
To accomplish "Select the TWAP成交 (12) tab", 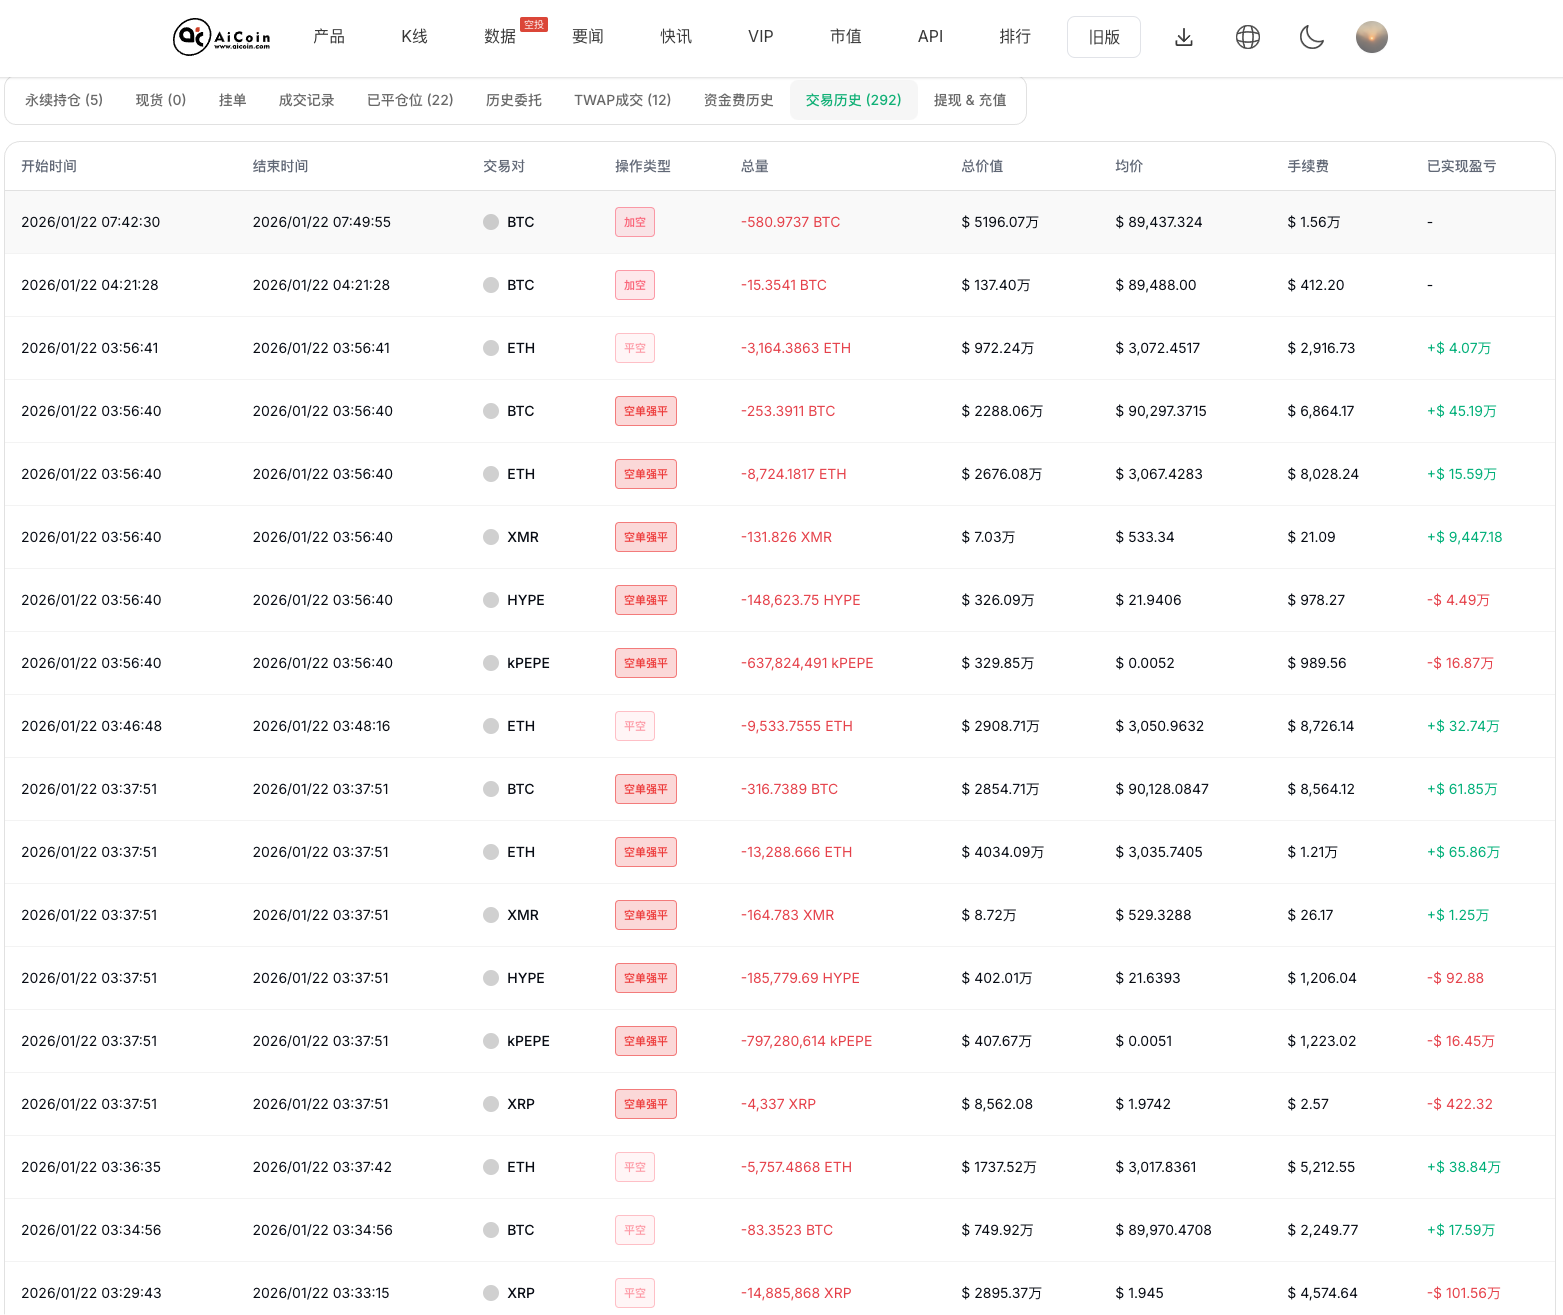I will pos(622,100).
